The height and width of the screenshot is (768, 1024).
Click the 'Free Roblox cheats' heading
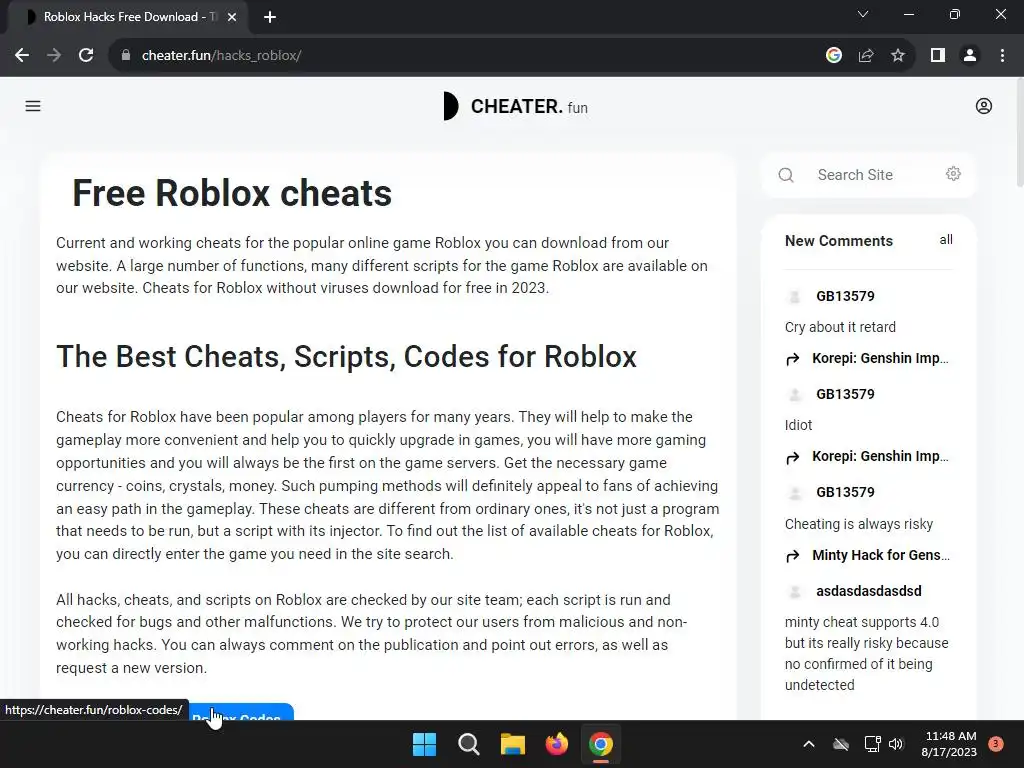point(232,193)
